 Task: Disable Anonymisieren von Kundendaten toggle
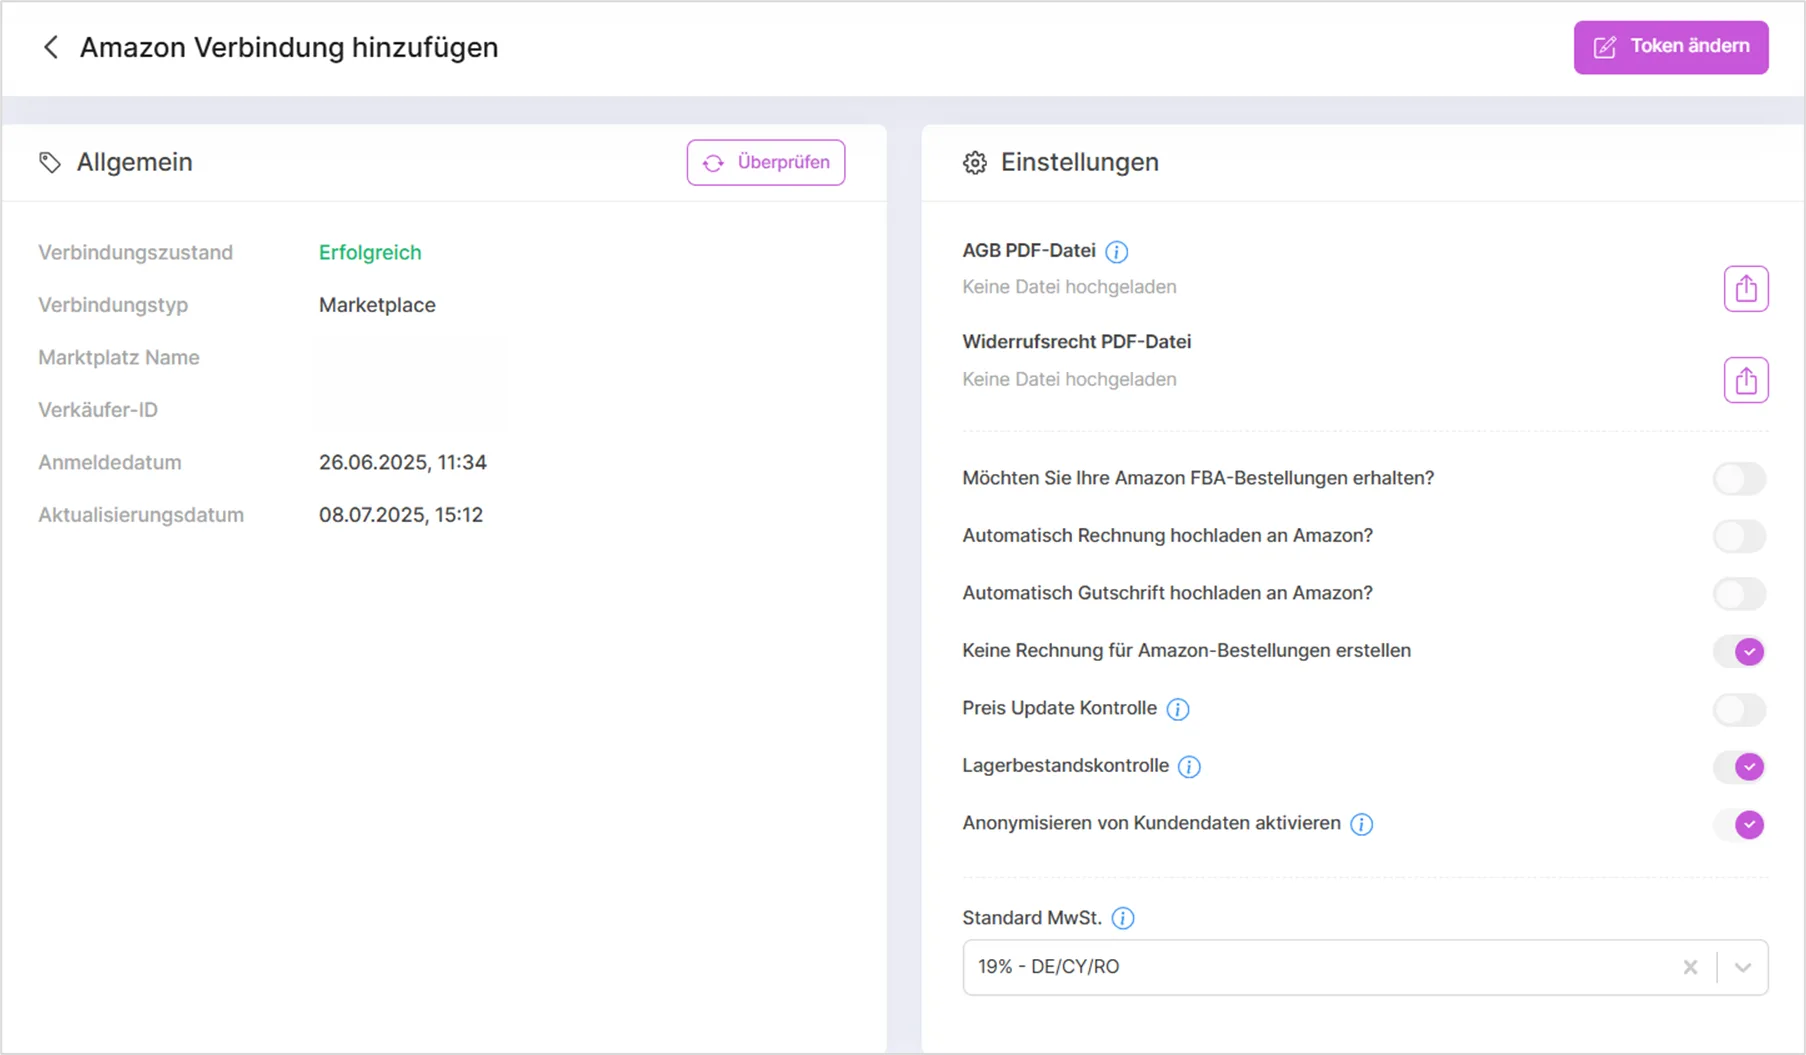(1740, 825)
